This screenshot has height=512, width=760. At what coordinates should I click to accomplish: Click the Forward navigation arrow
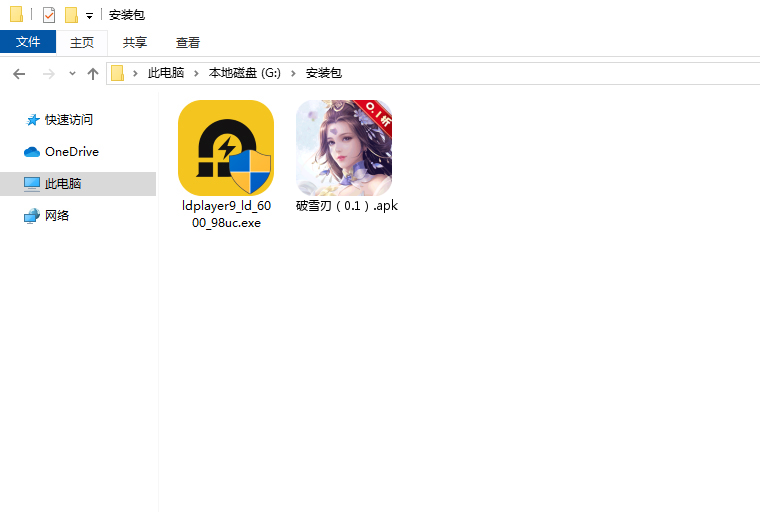pyautogui.click(x=48, y=73)
